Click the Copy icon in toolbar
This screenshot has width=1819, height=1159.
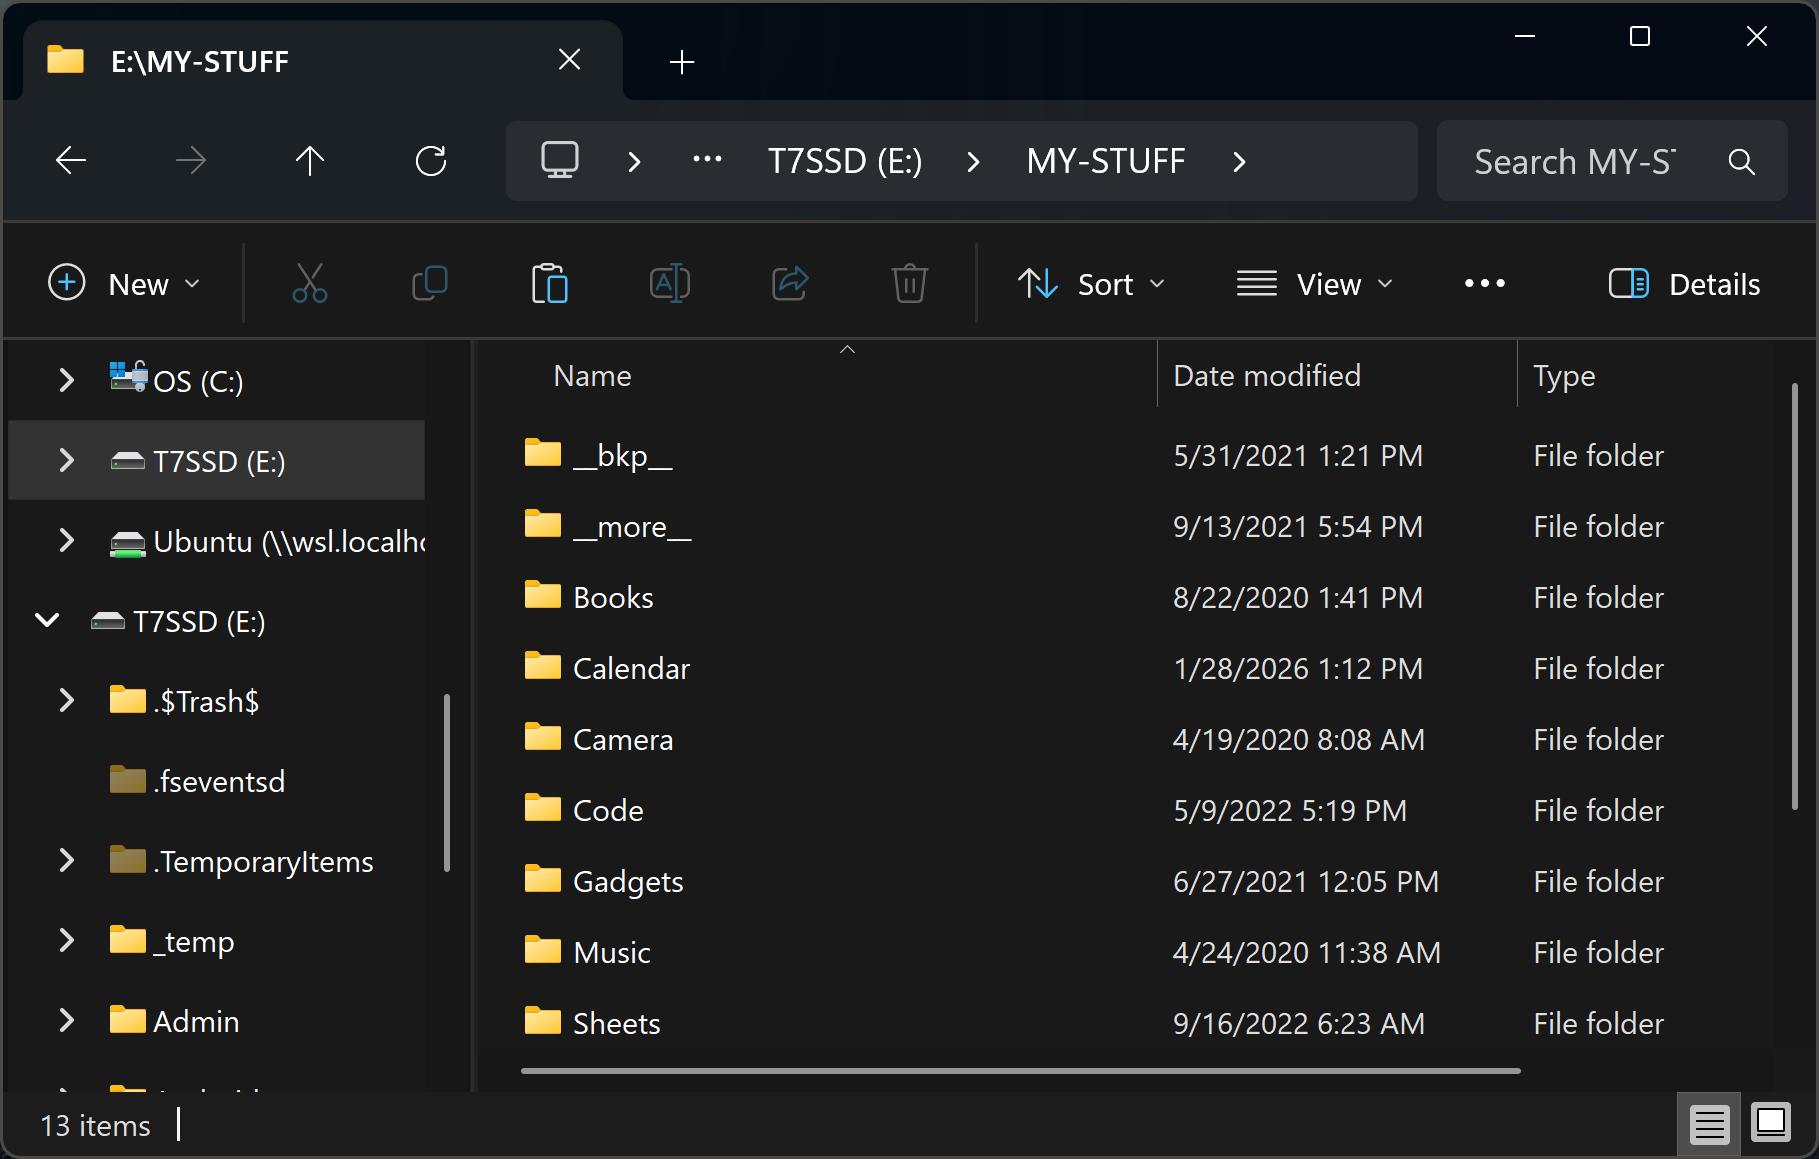[x=429, y=284]
